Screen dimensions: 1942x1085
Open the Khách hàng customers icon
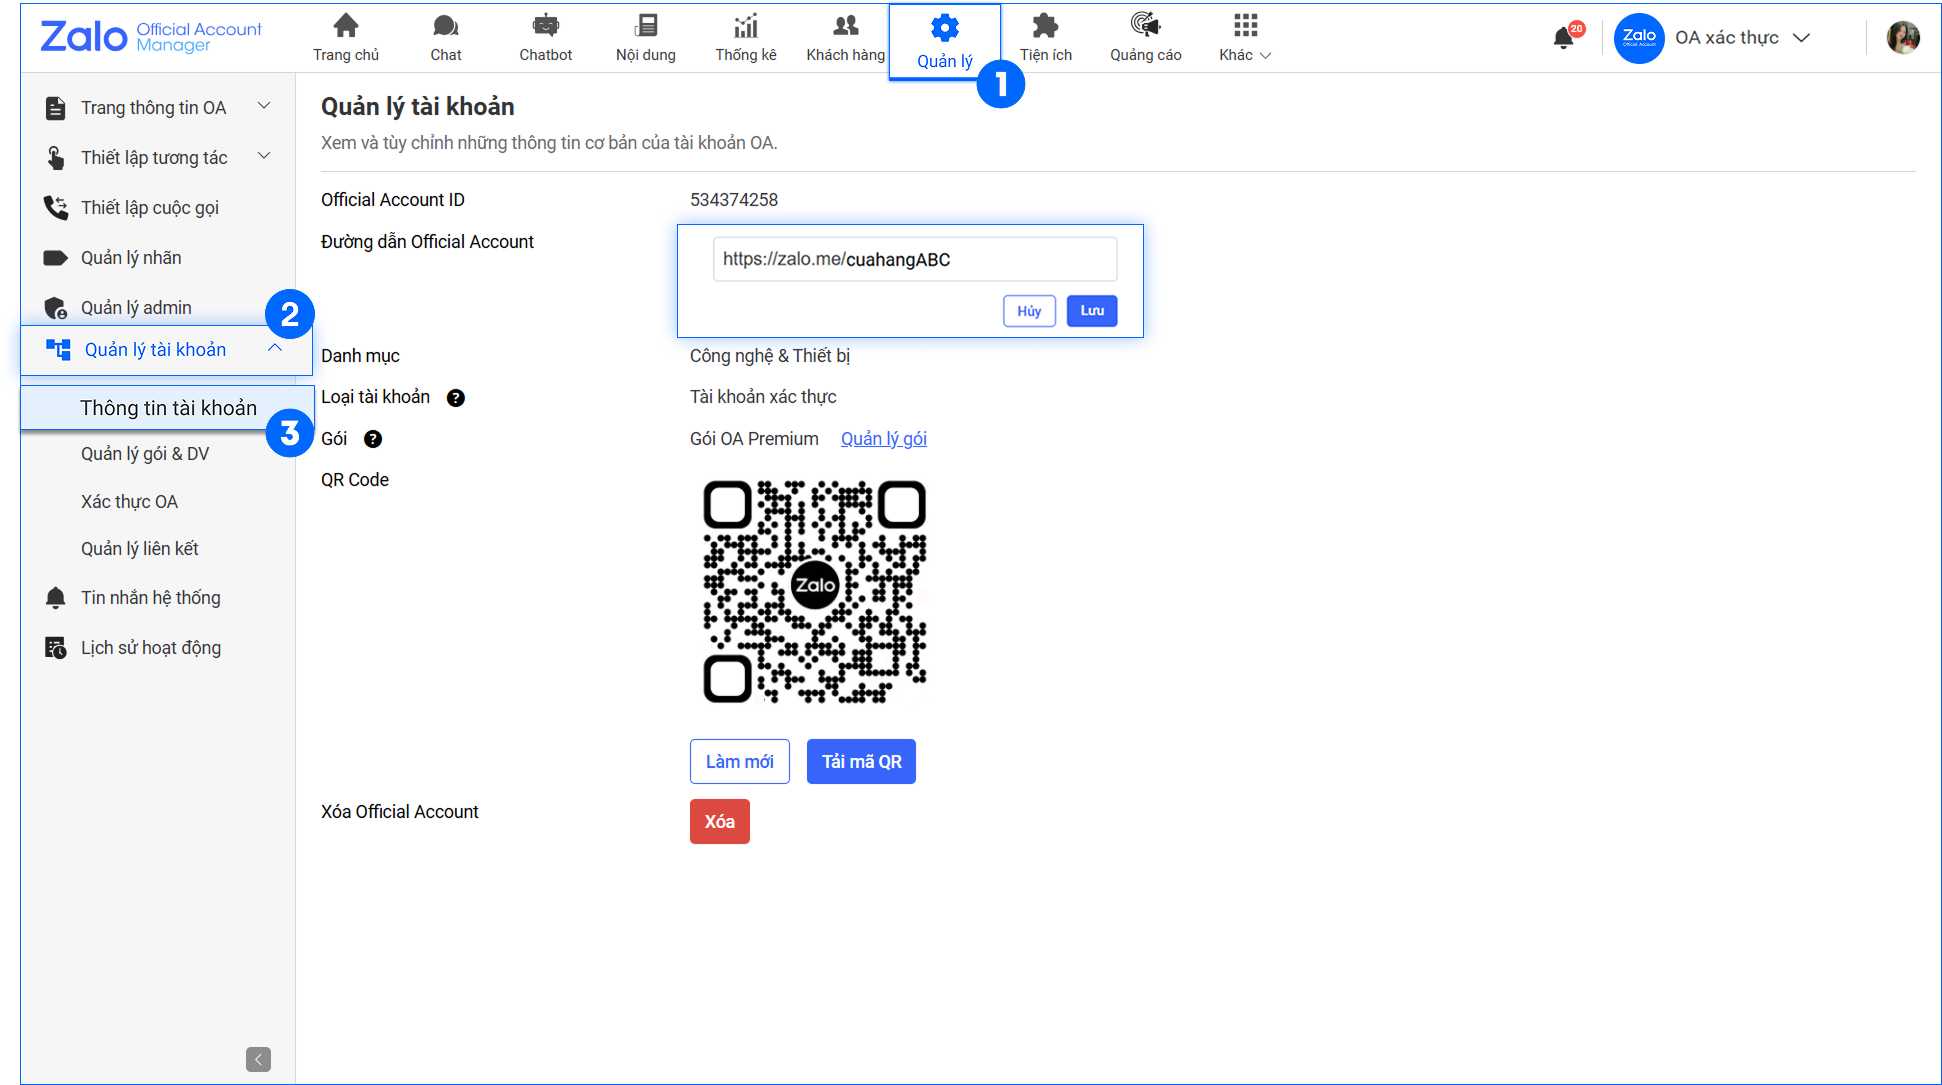(845, 27)
